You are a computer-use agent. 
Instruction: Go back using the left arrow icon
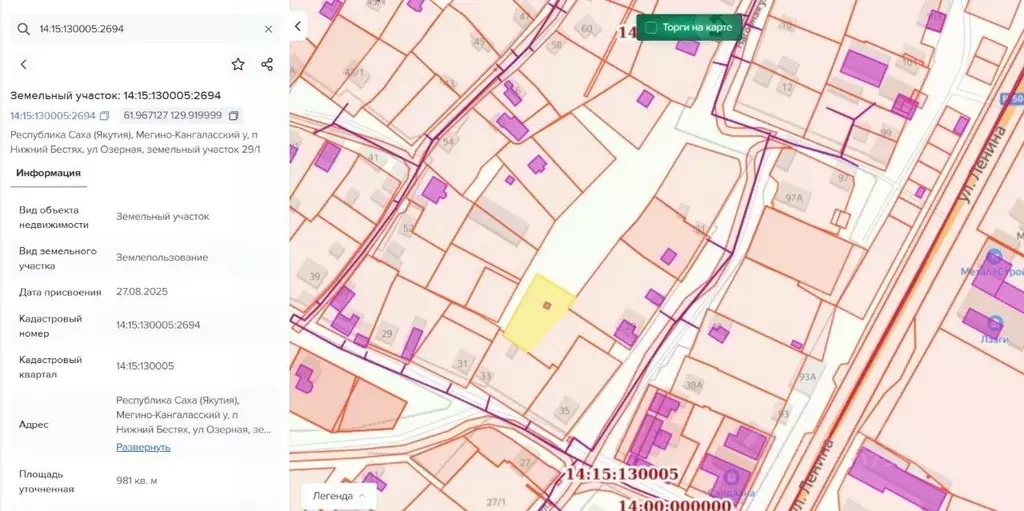click(x=24, y=64)
